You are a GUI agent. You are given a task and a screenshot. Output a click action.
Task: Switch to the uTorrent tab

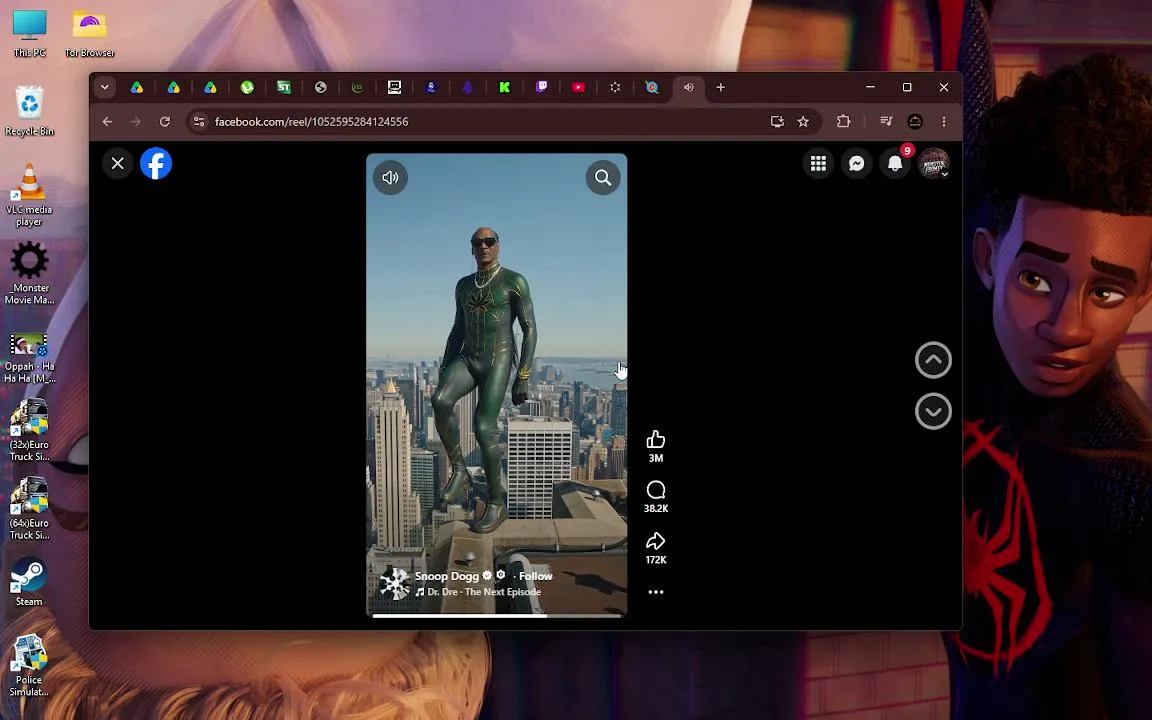pyautogui.click(x=247, y=87)
